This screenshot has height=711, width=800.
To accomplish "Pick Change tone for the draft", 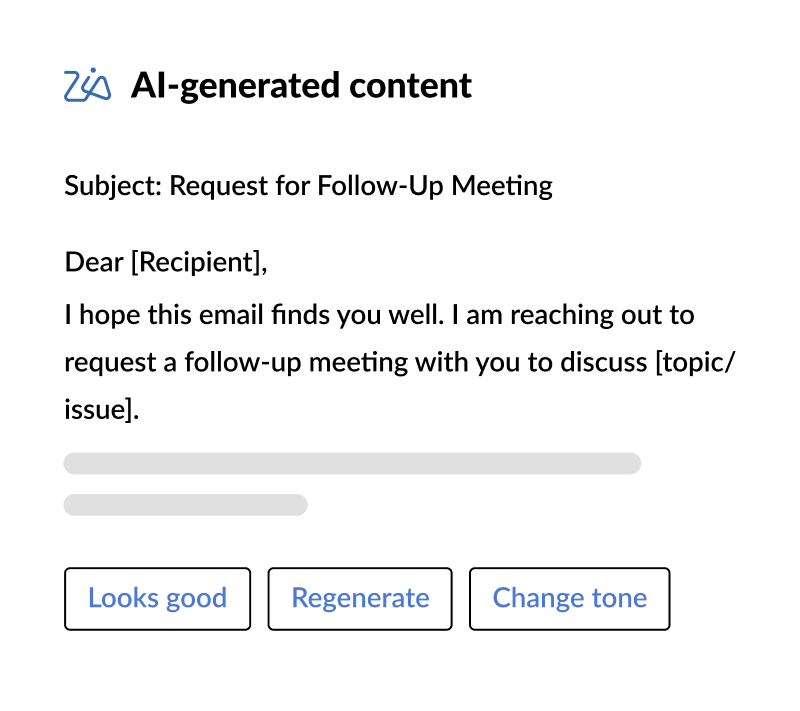I will (569, 598).
